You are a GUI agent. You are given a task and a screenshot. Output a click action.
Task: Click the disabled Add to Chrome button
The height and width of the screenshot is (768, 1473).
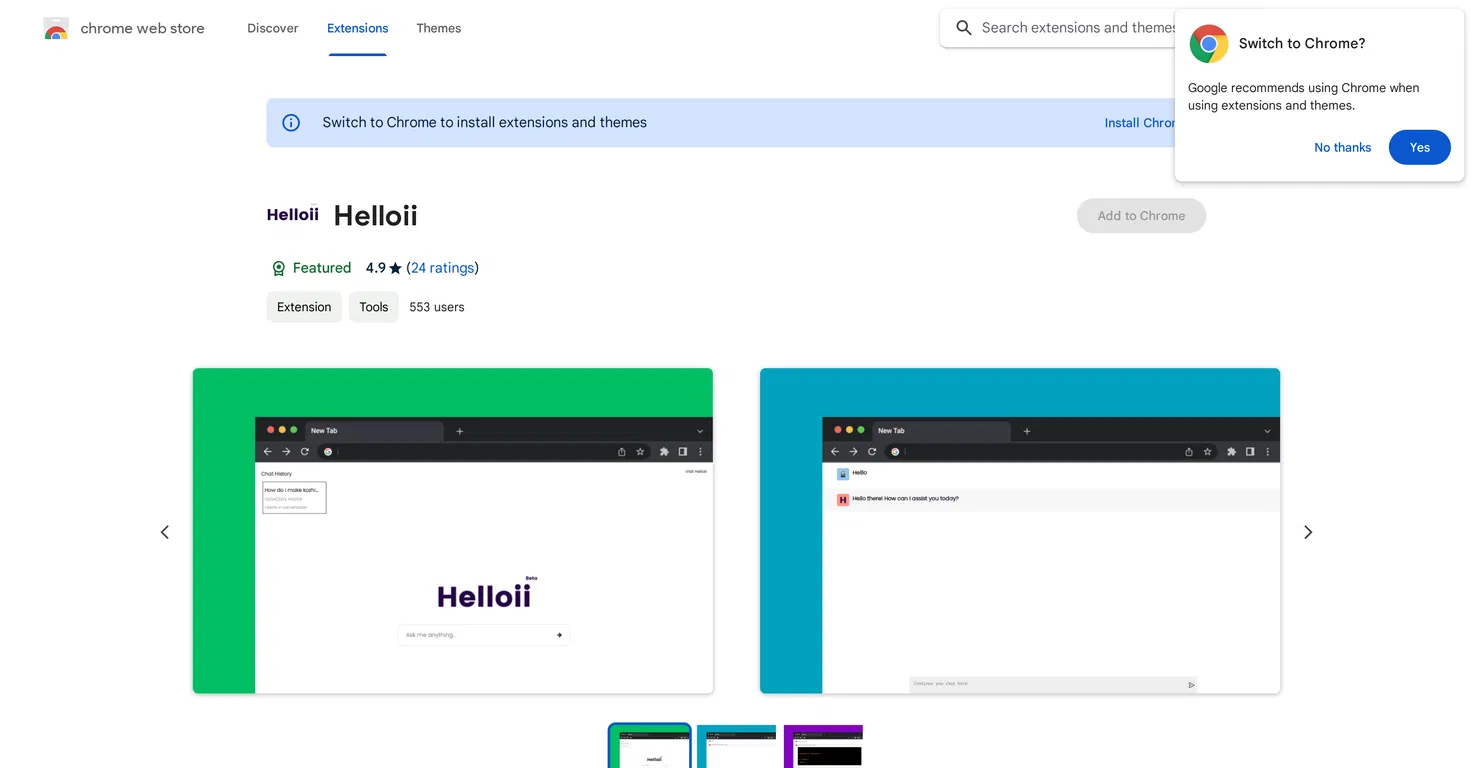click(1141, 216)
